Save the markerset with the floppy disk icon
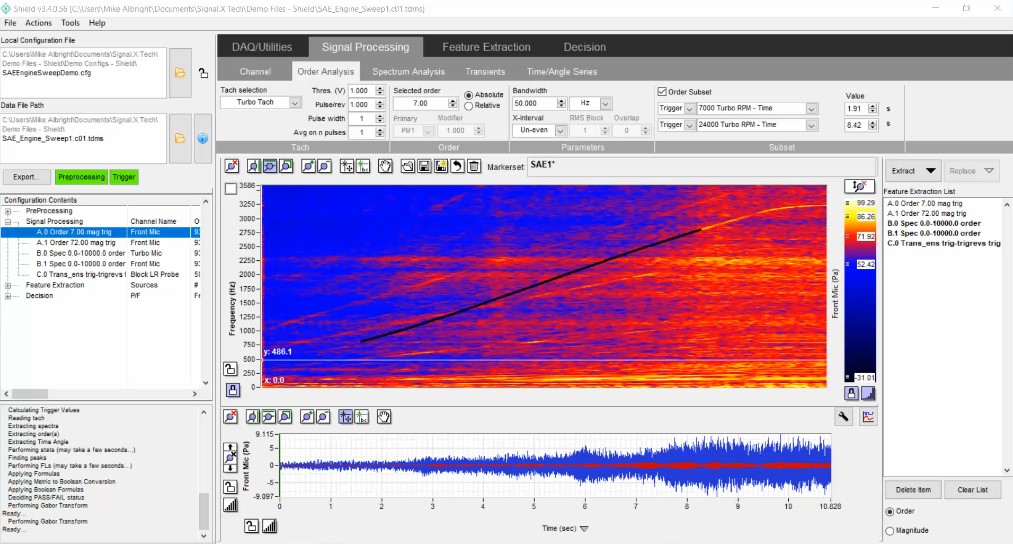Screen dimensions: 1013x544 click(x=425, y=166)
